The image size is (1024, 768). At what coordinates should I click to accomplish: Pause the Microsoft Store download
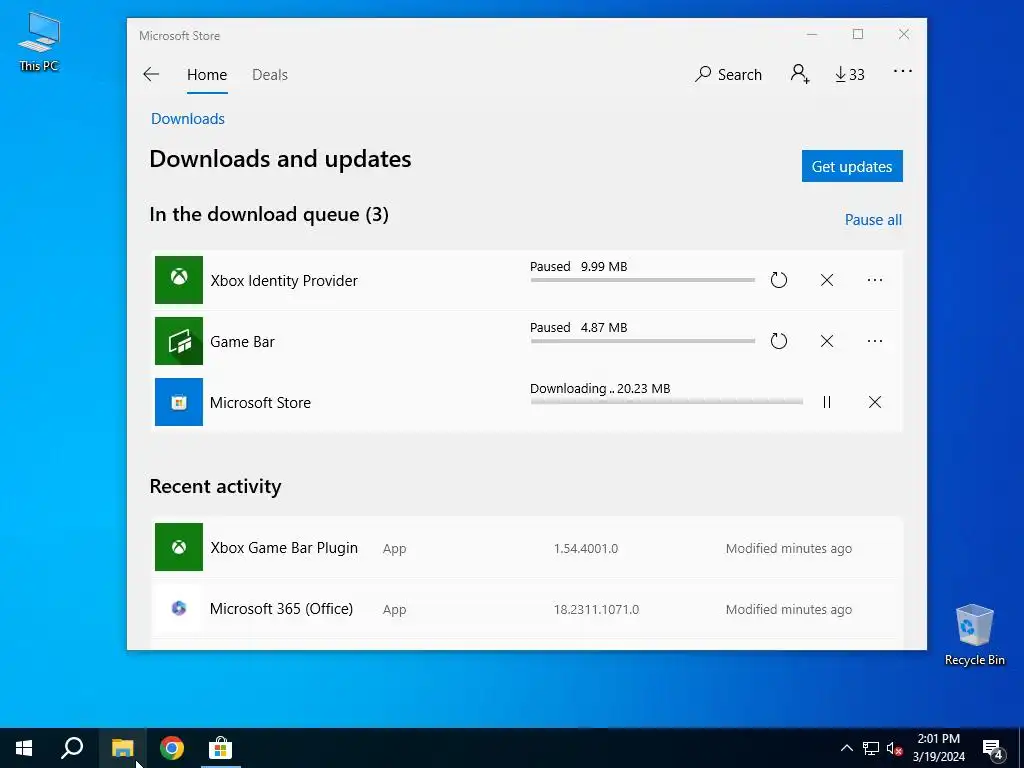(827, 402)
